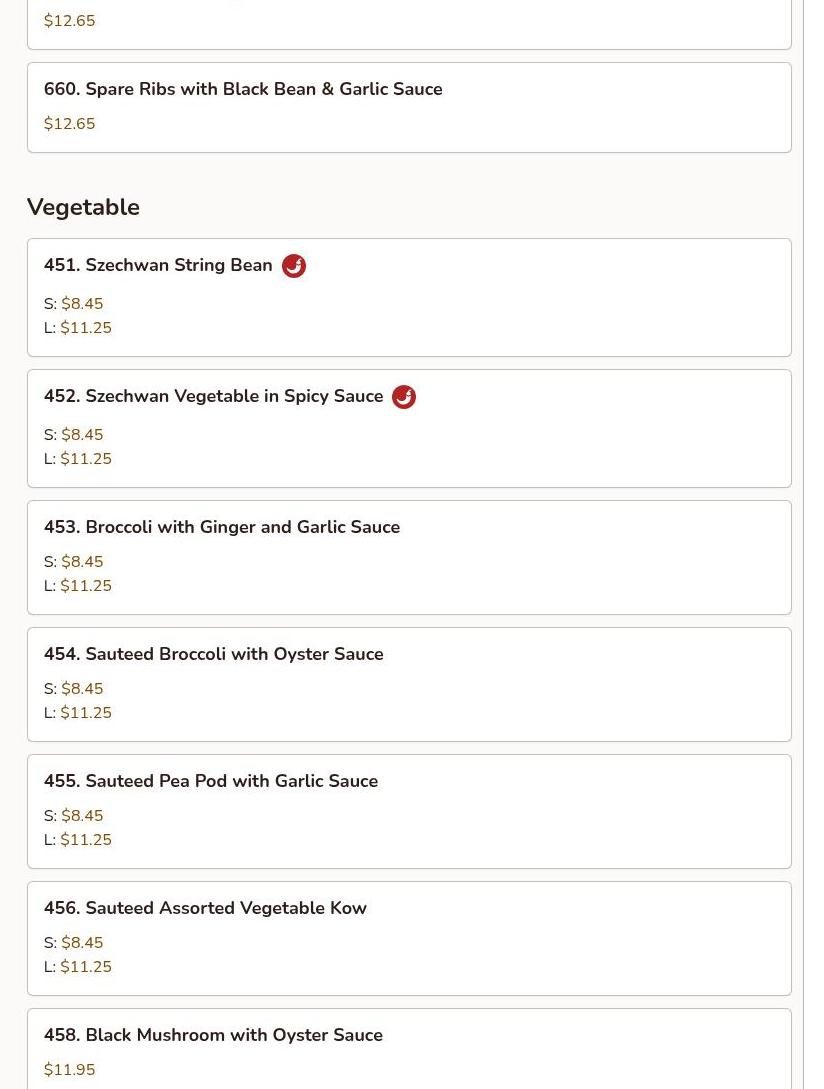Image resolution: width=824 pixels, height=1089 pixels.
Task: Select small $8.45 price for Szechwan String Bean
Action: tap(82, 304)
